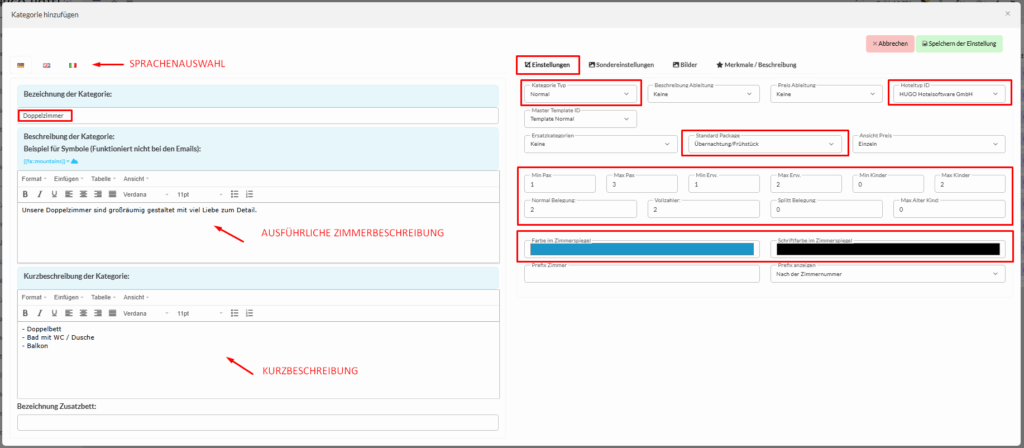1024x448 pixels.
Task: Toggle bold in the Beschreibung editor
Action: click(26, 193)
